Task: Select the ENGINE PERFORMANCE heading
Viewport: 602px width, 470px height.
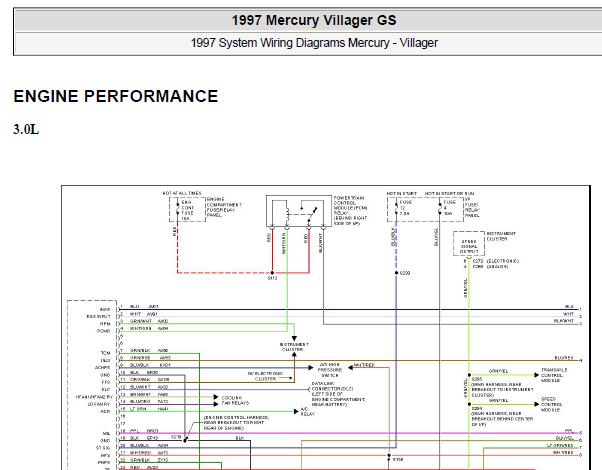Action: [x=116, y=96]
